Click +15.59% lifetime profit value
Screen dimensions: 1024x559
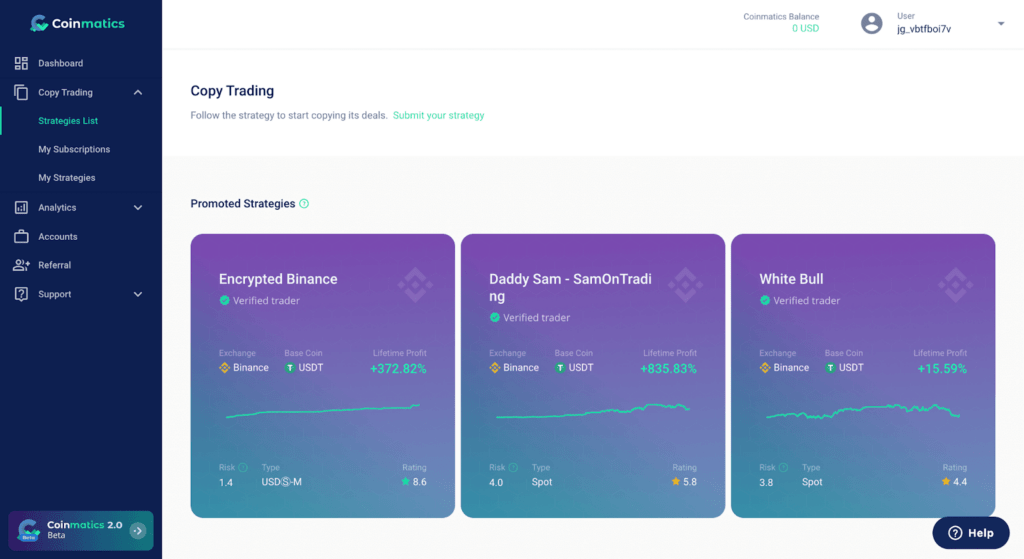point(942,369)
